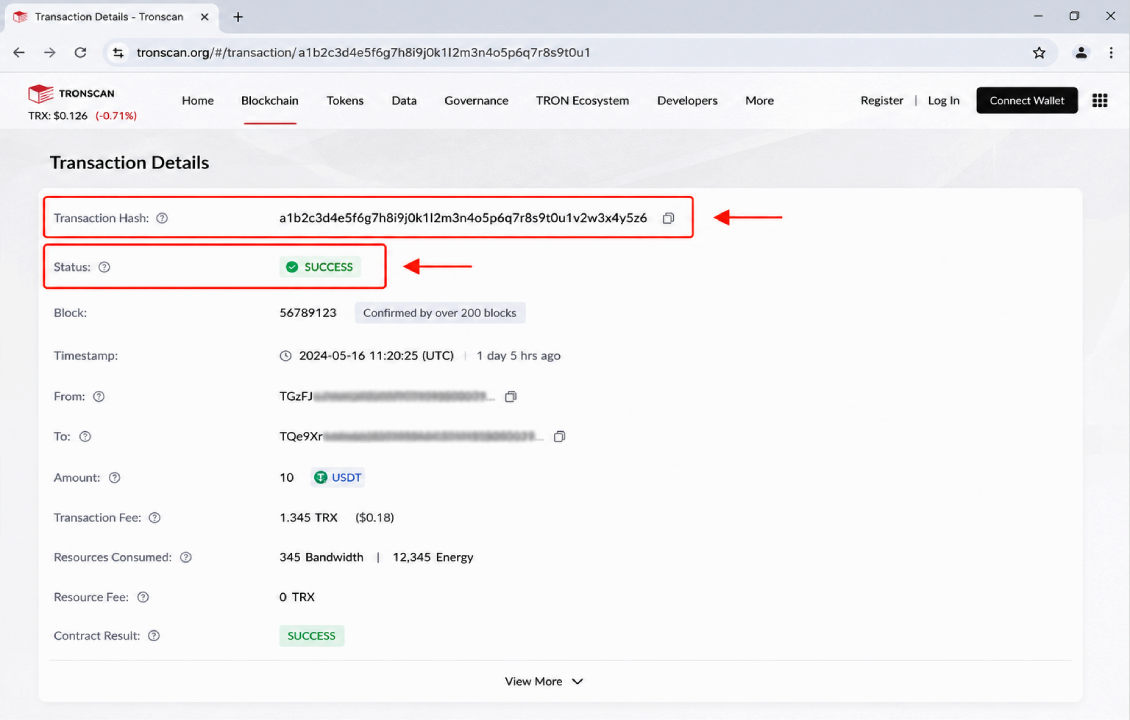Open the From address TGzFJ link
1130x720 pixels.
point(387,396)
